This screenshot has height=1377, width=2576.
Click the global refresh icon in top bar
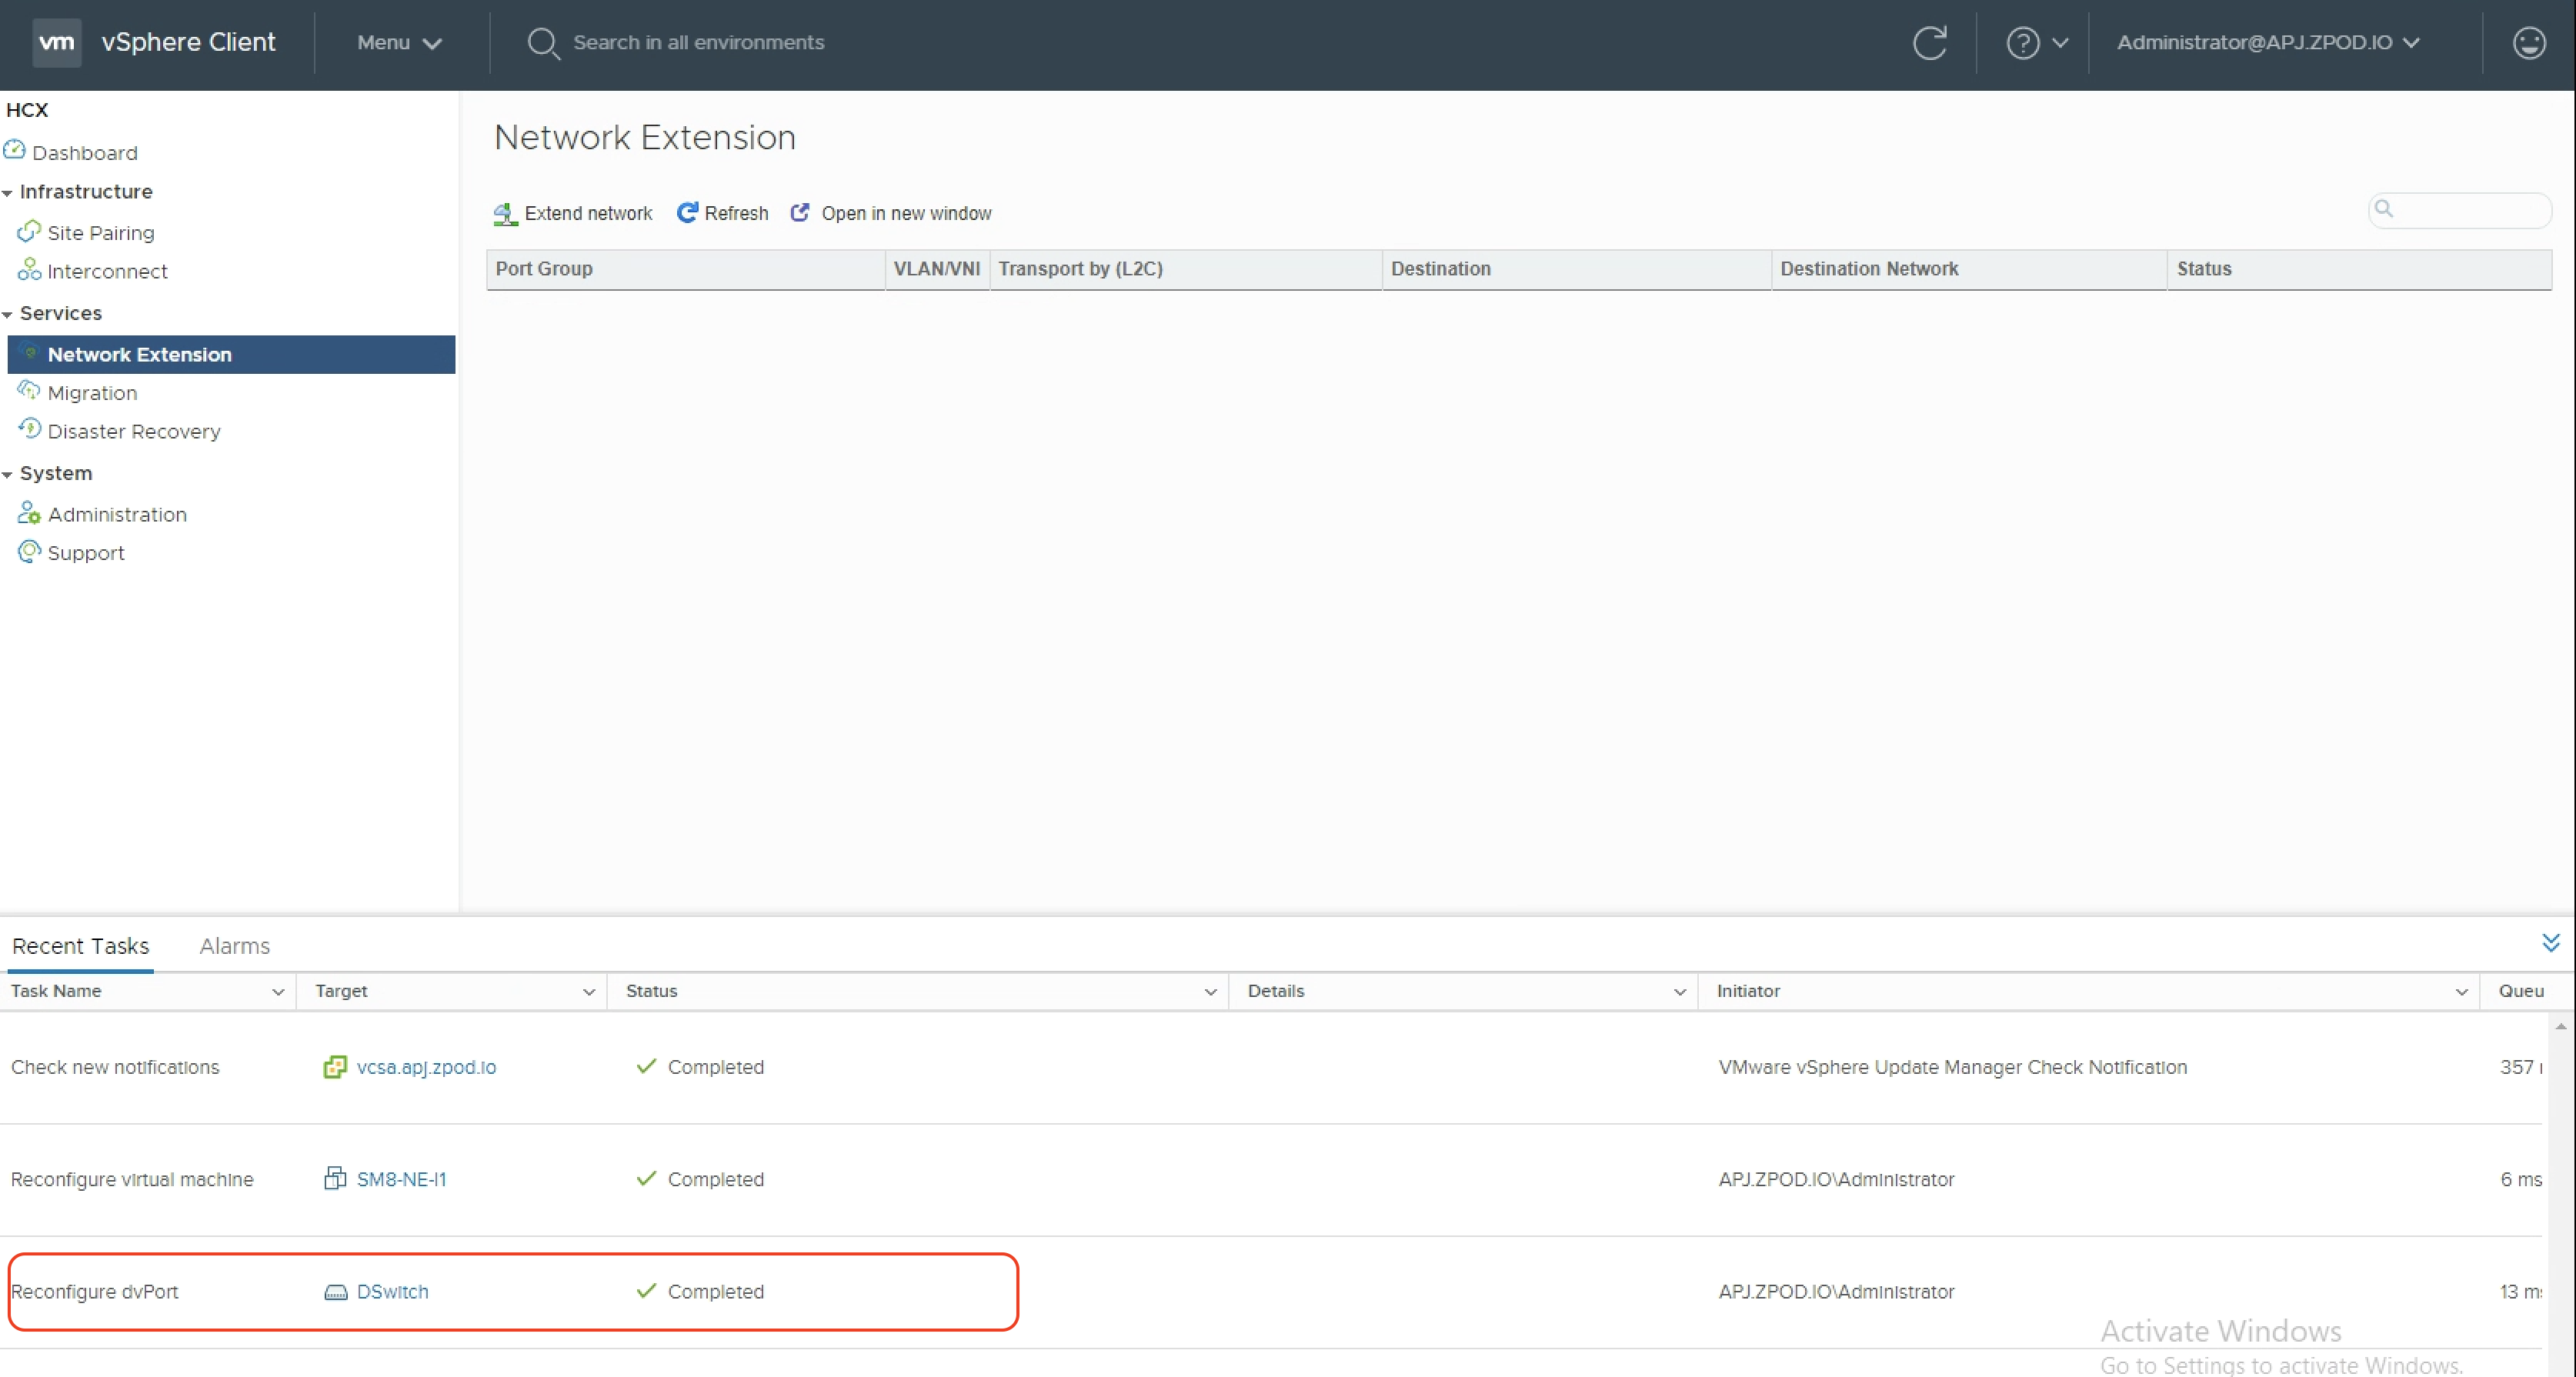click(x=1929, y=42)
